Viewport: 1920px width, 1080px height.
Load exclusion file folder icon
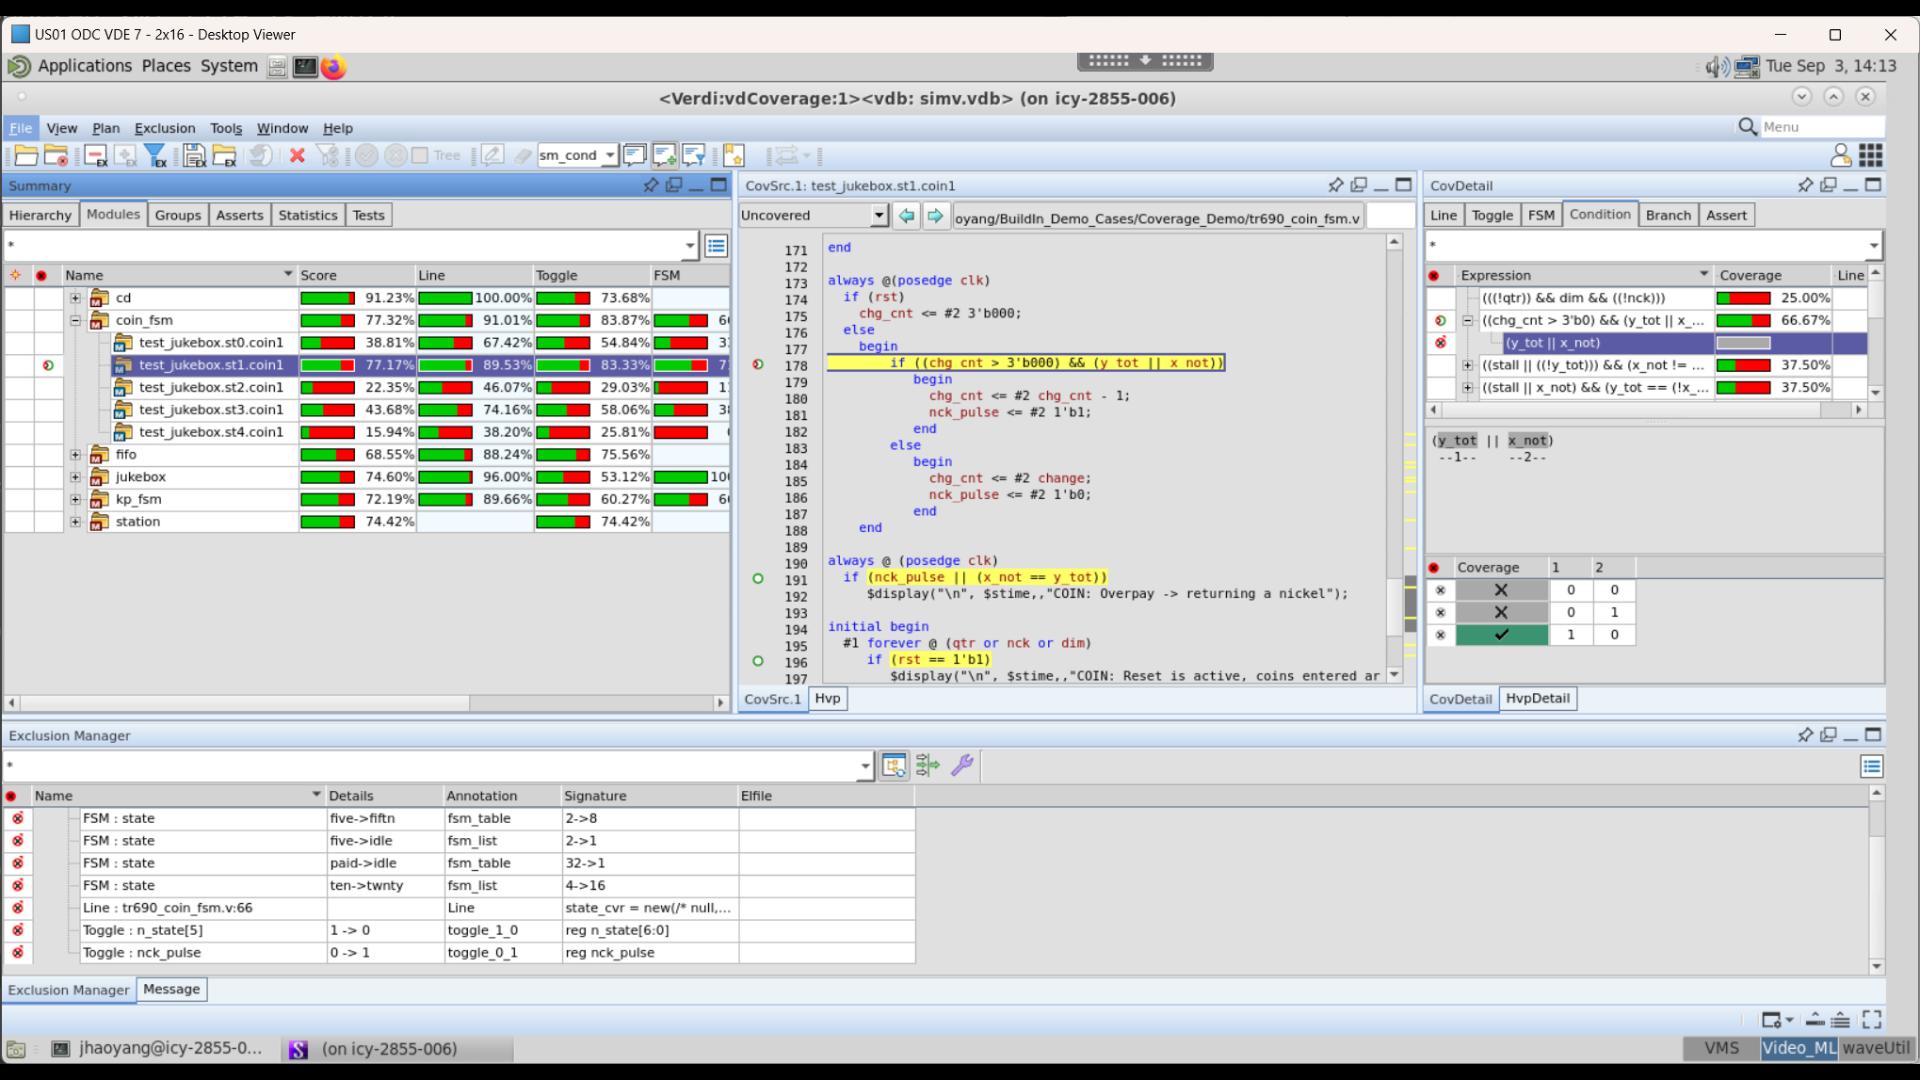coord(225,155)
